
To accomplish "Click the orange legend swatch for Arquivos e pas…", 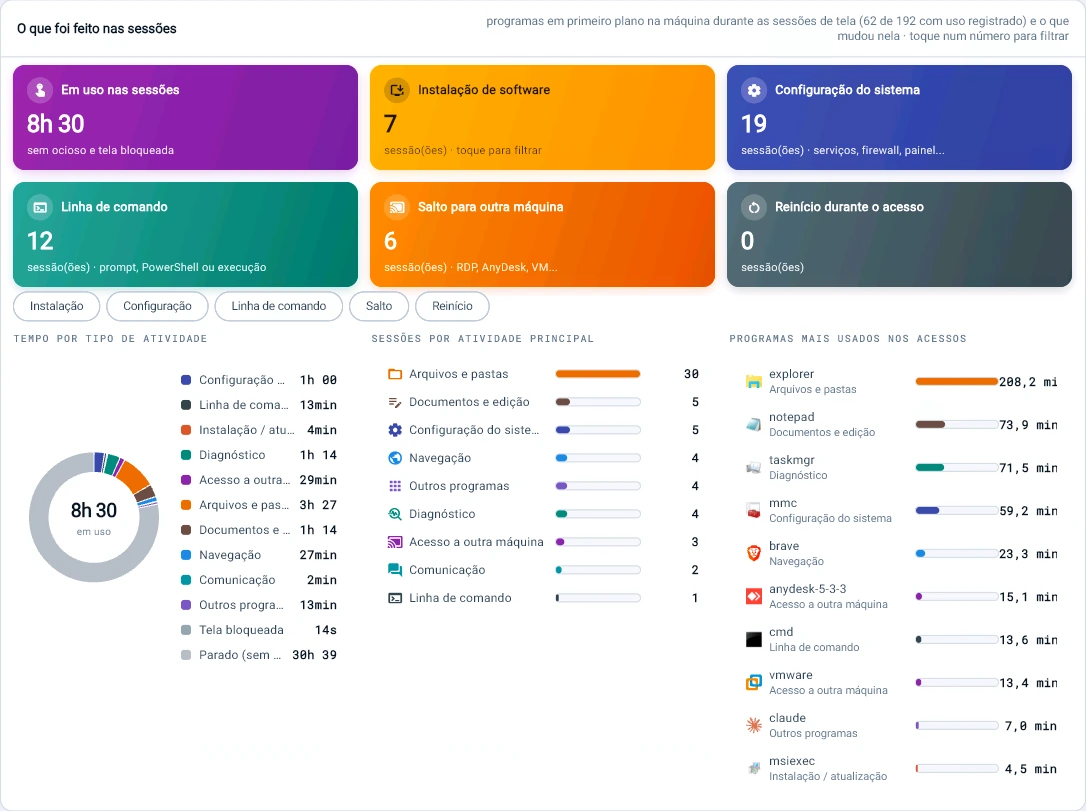I will (186, 505).
